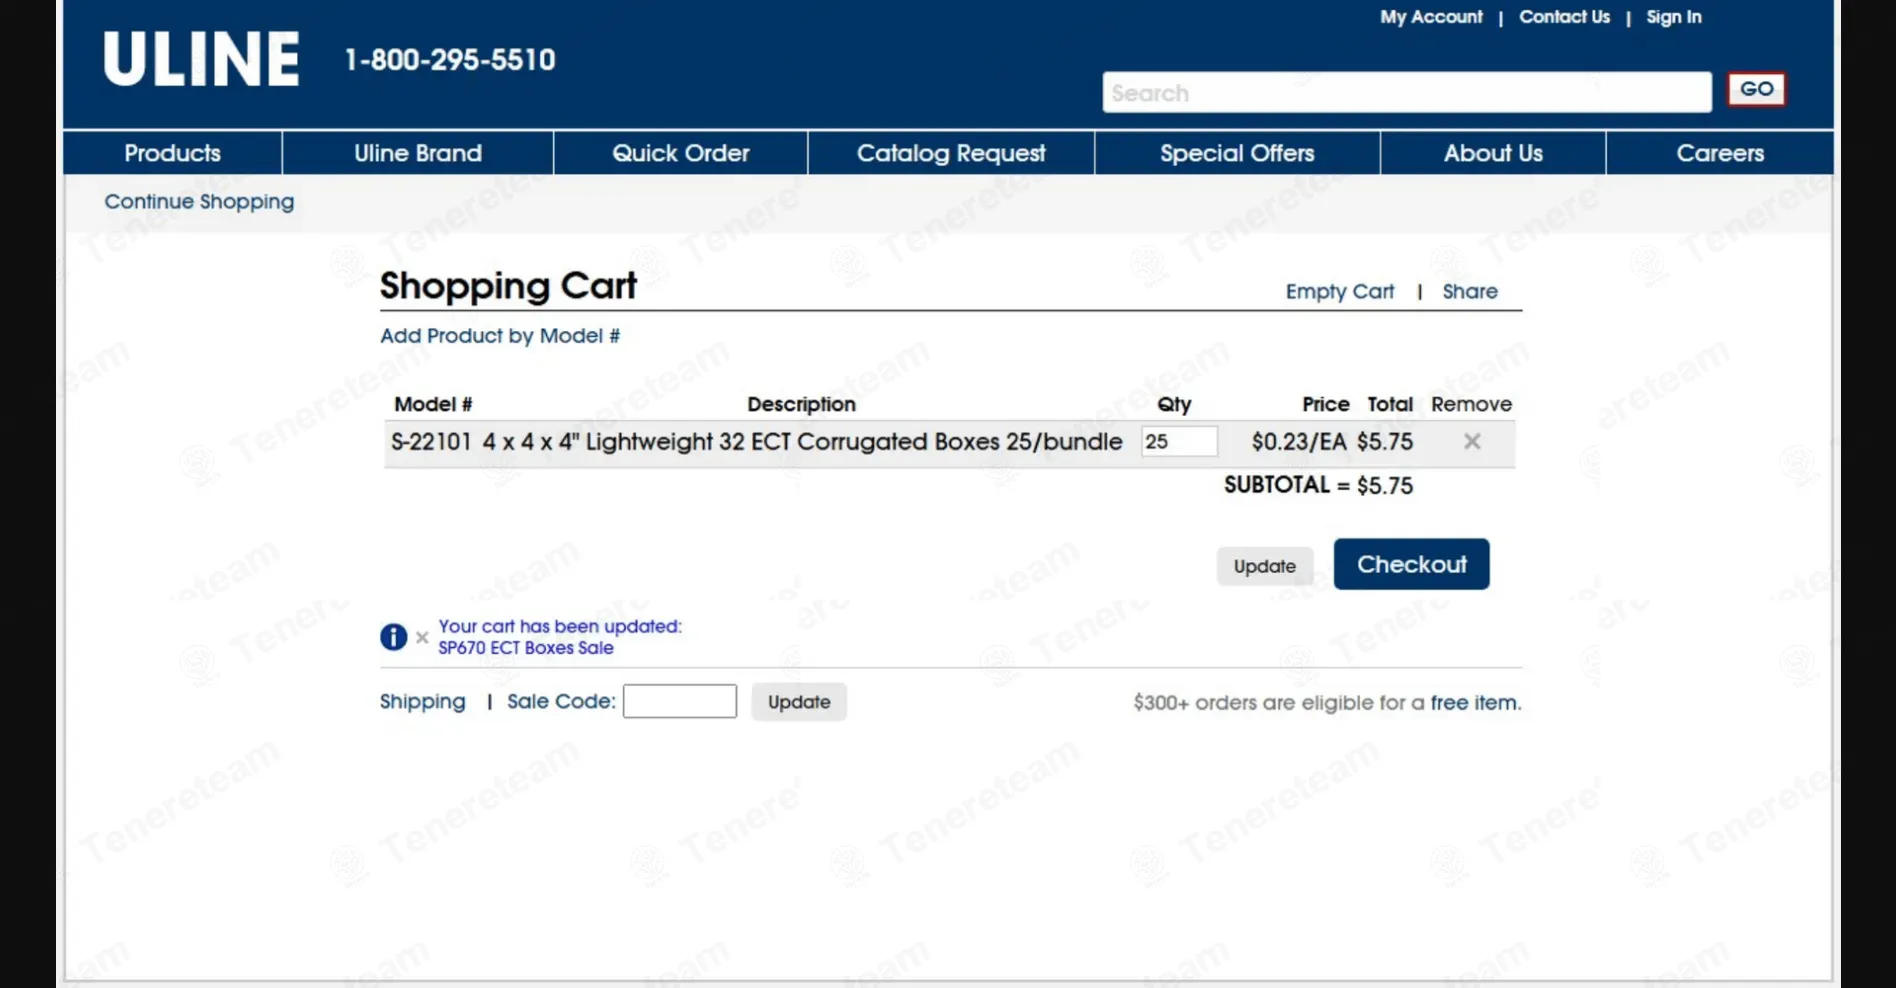Click the item Total $5.75 in row
The height and width of the screenshot is (988, 1896).
coord(1385,442)
